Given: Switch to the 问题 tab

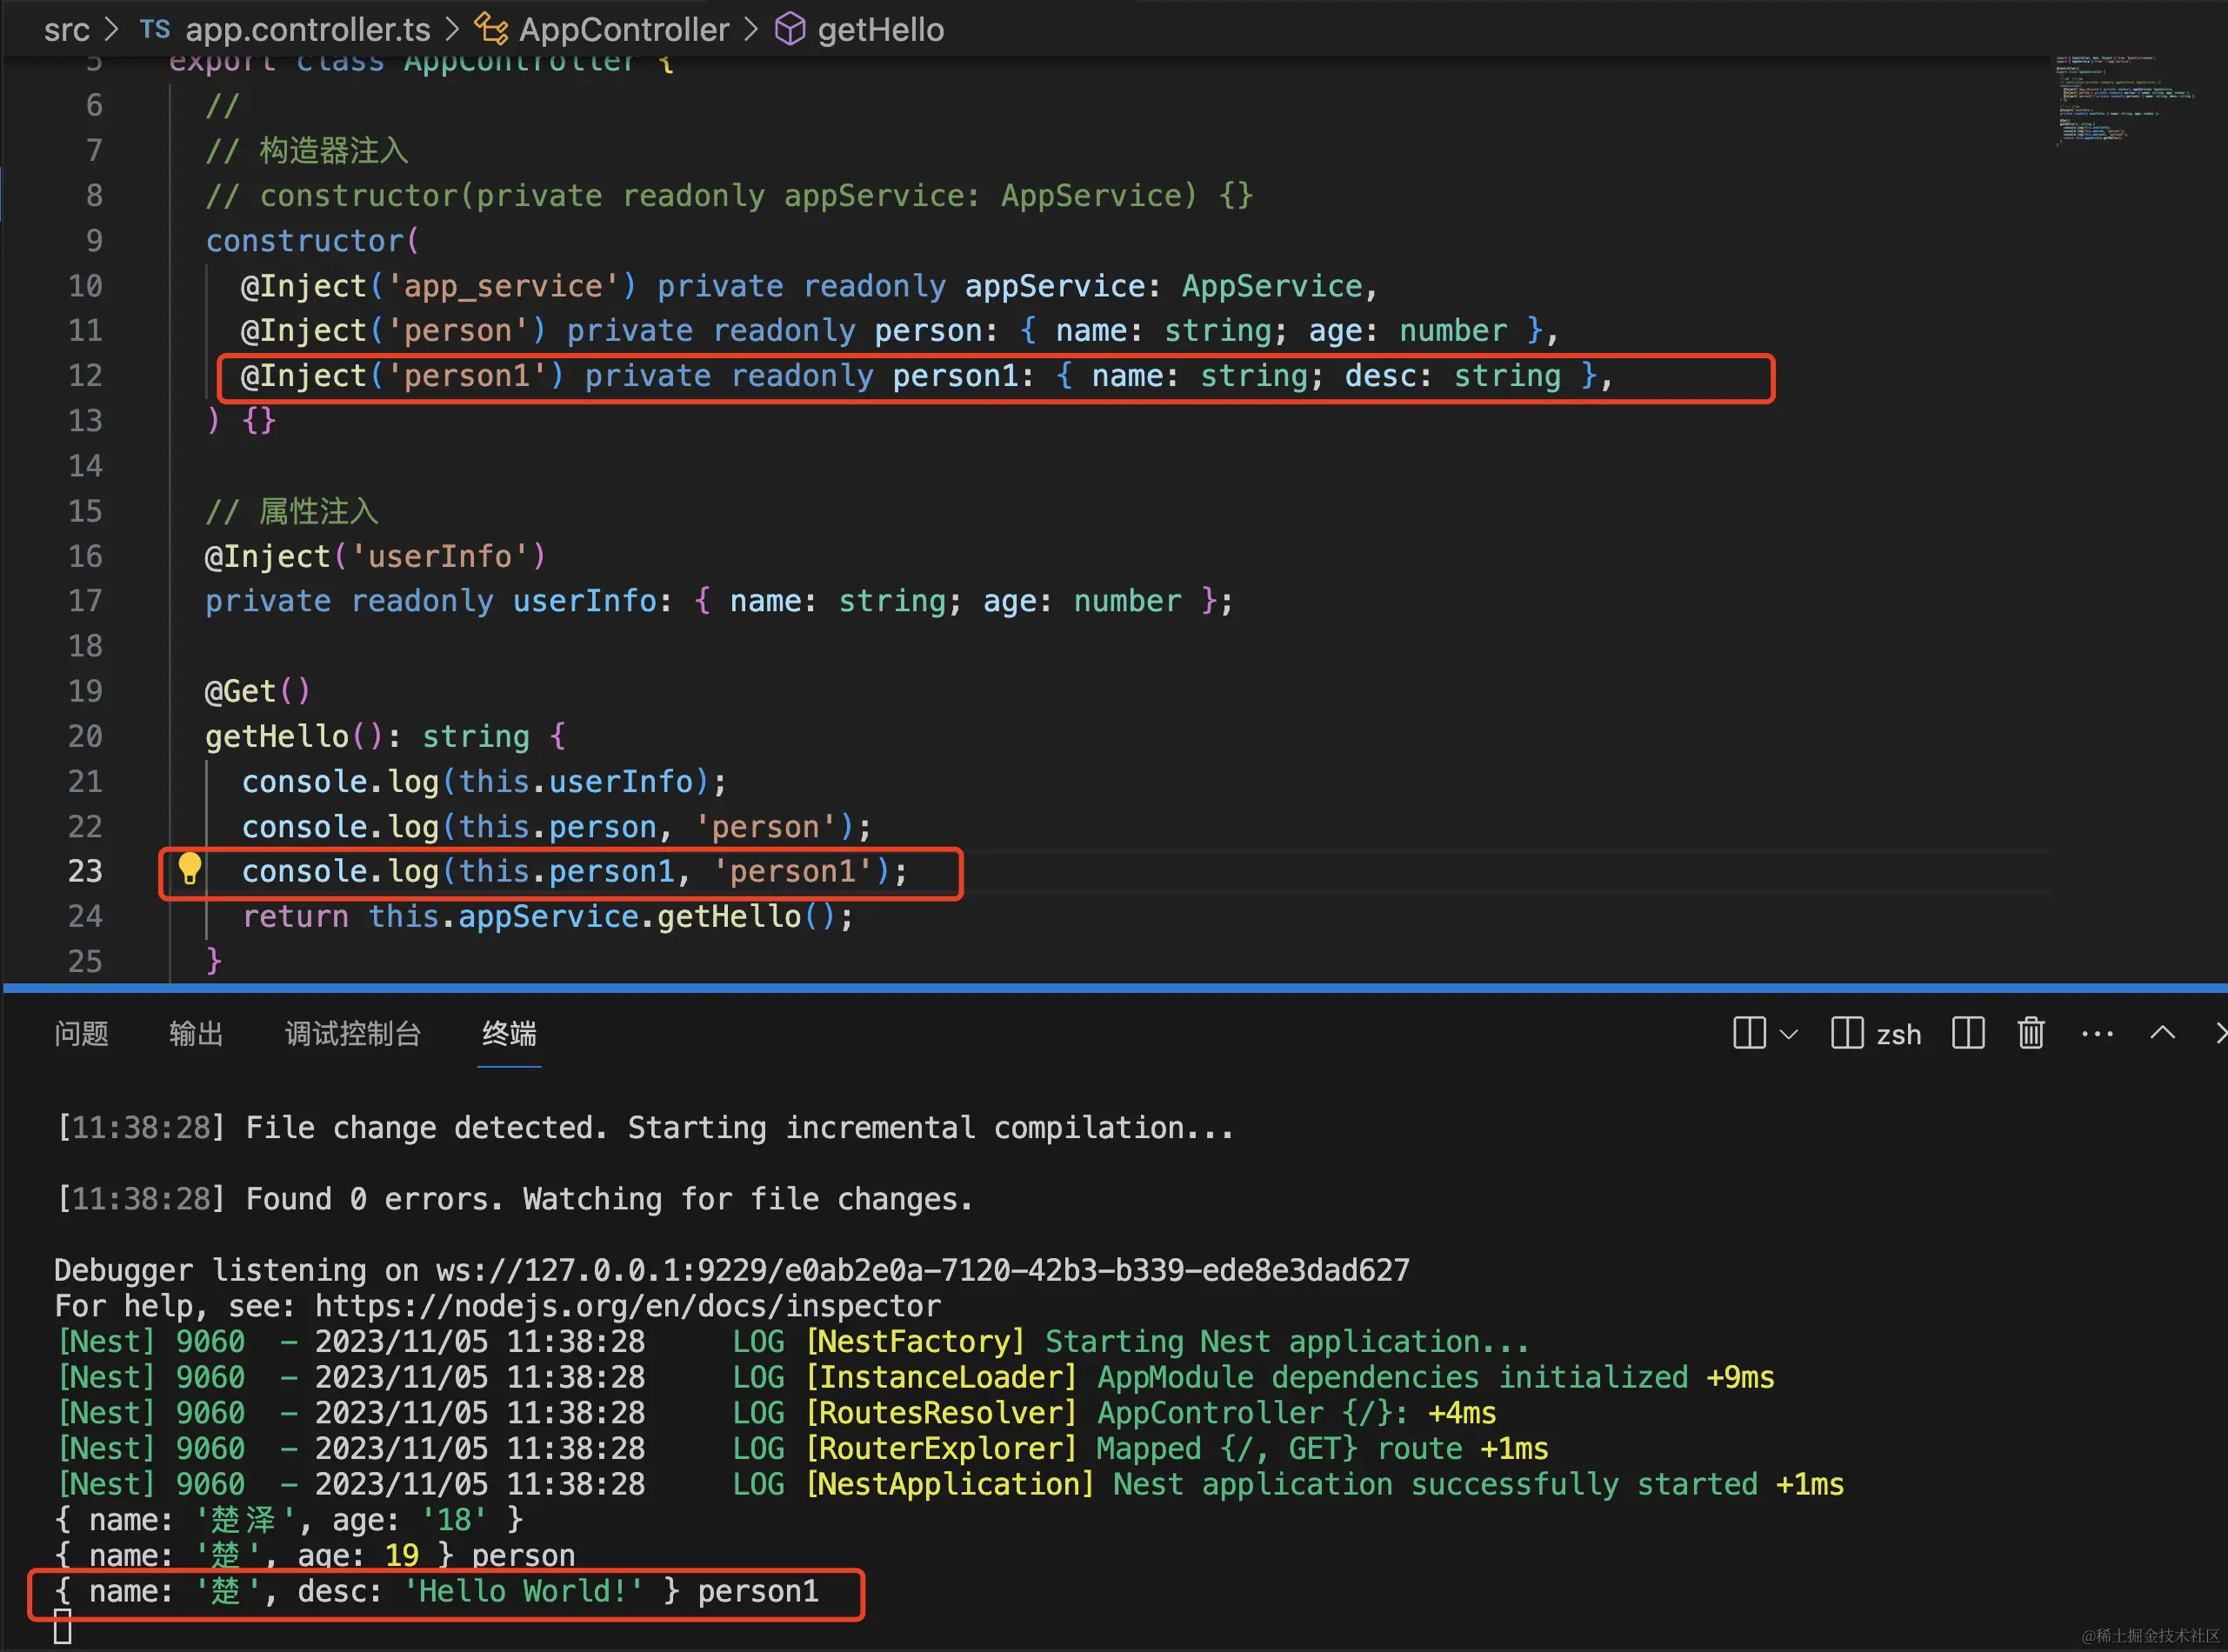Looking at the screenshot, I should point(81,1033).
